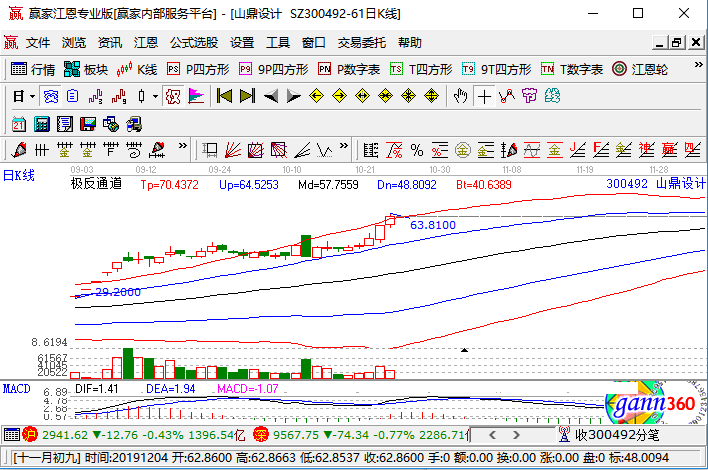
Task: Click the teal 线 icon
Action: pos(552,96)
